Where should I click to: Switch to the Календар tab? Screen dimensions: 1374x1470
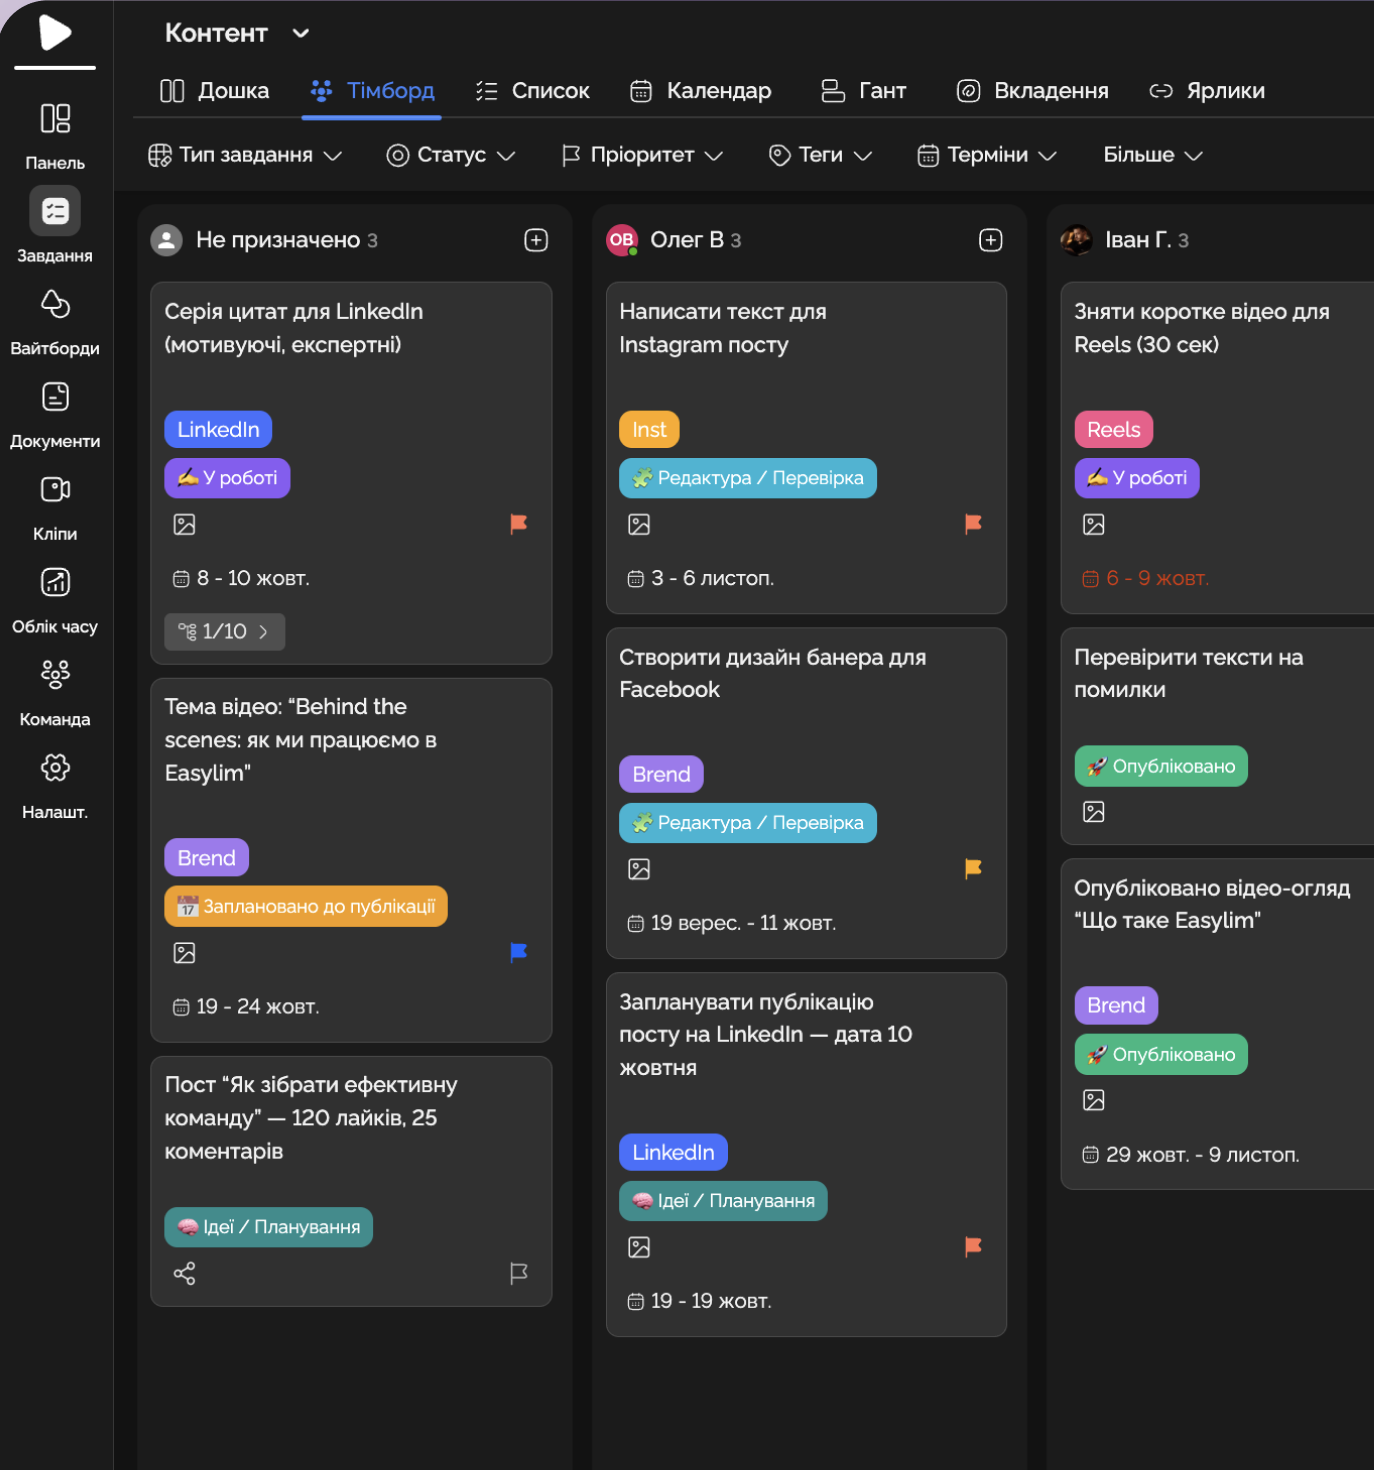701,91
